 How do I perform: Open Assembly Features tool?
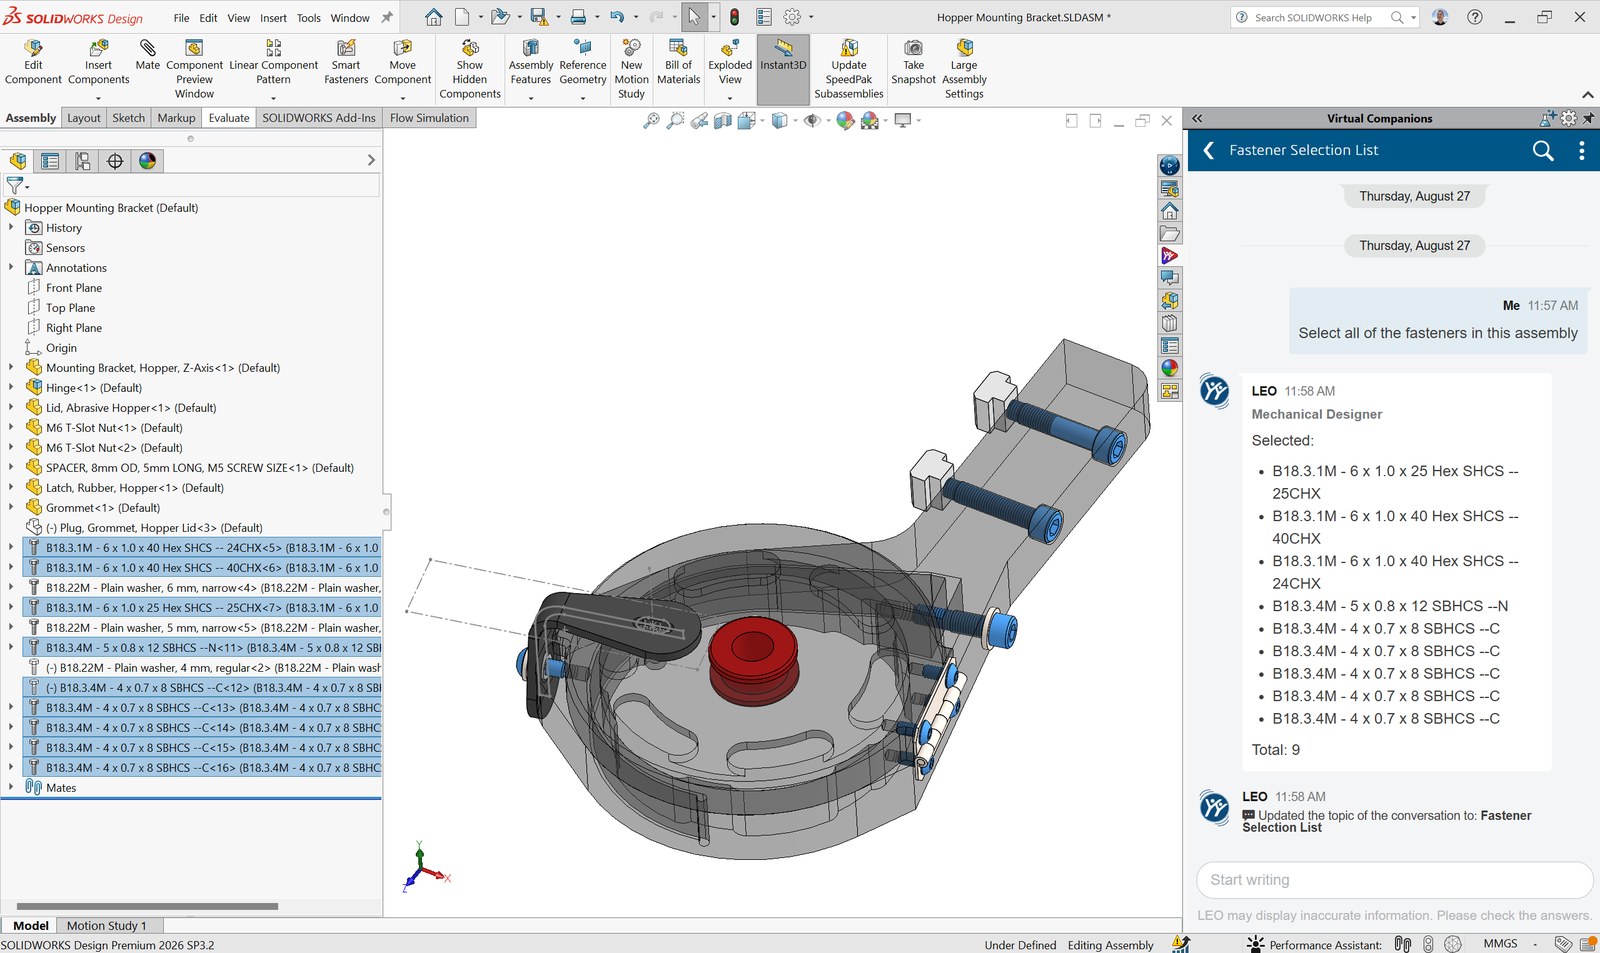click(x=531, y=63)
